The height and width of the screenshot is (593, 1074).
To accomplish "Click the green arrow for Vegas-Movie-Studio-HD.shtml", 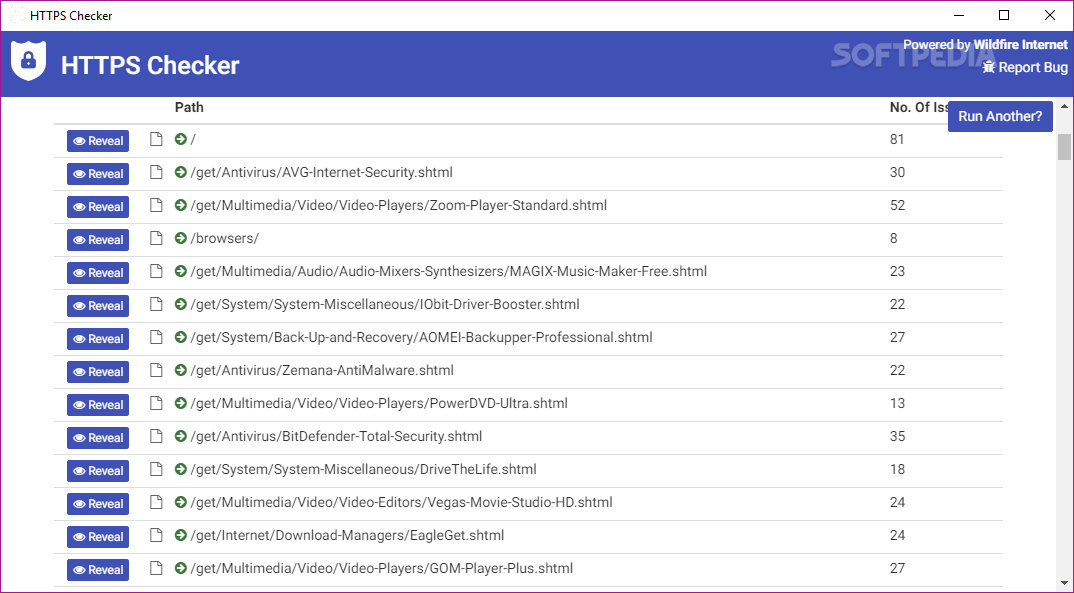I will pyautogui.click(x=181, y=501).
